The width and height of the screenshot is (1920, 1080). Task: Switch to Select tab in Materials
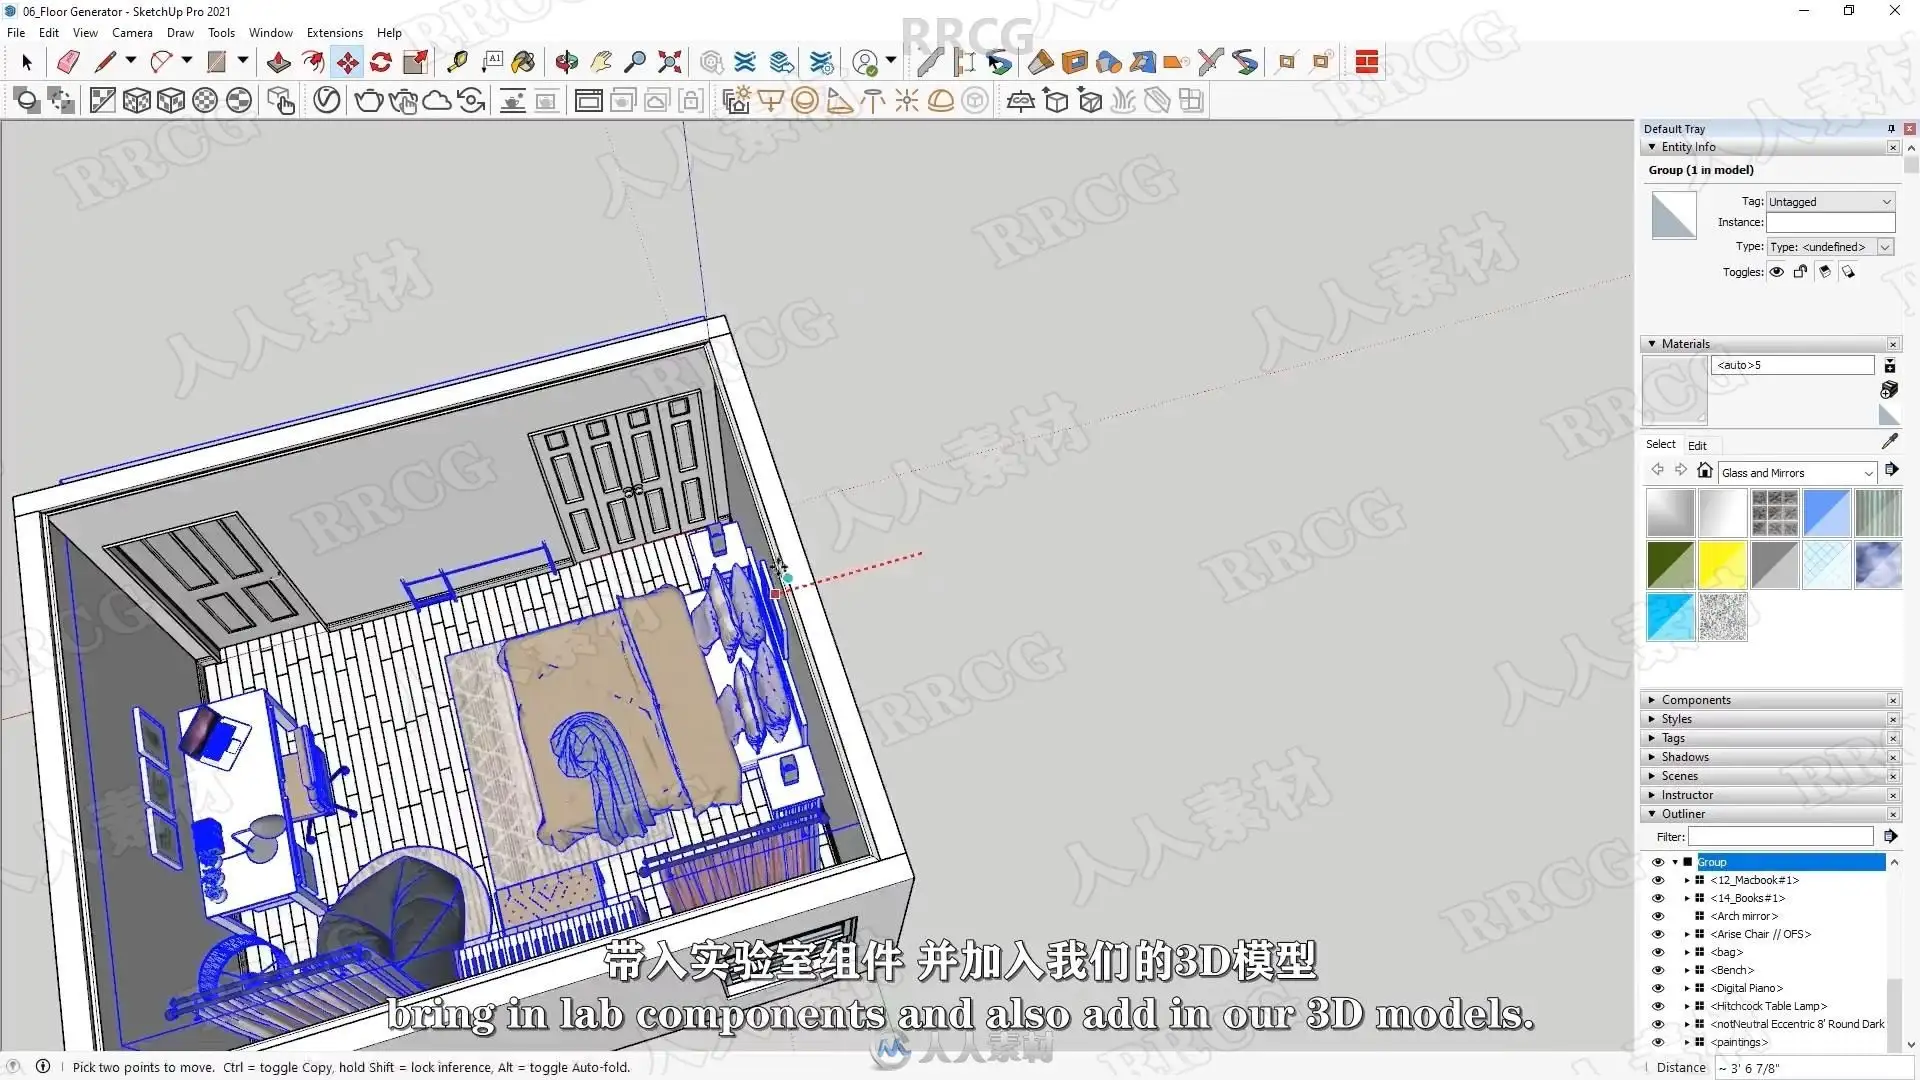point(1660,444)
